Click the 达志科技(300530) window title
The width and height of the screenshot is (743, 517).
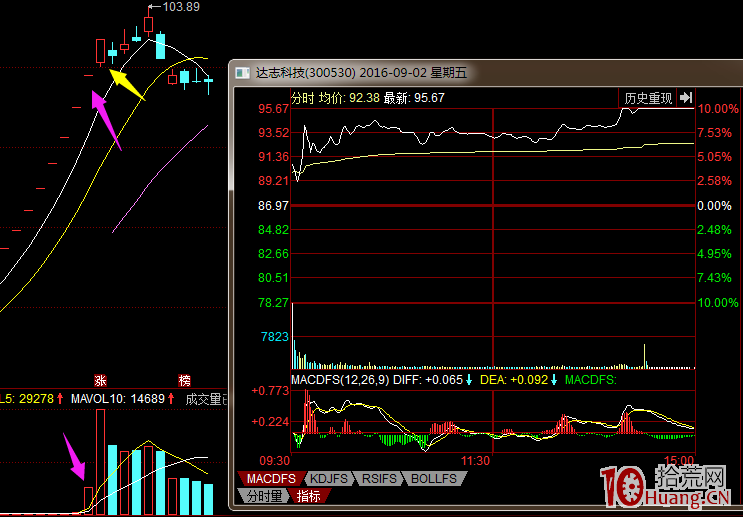(x=306, y=73)
